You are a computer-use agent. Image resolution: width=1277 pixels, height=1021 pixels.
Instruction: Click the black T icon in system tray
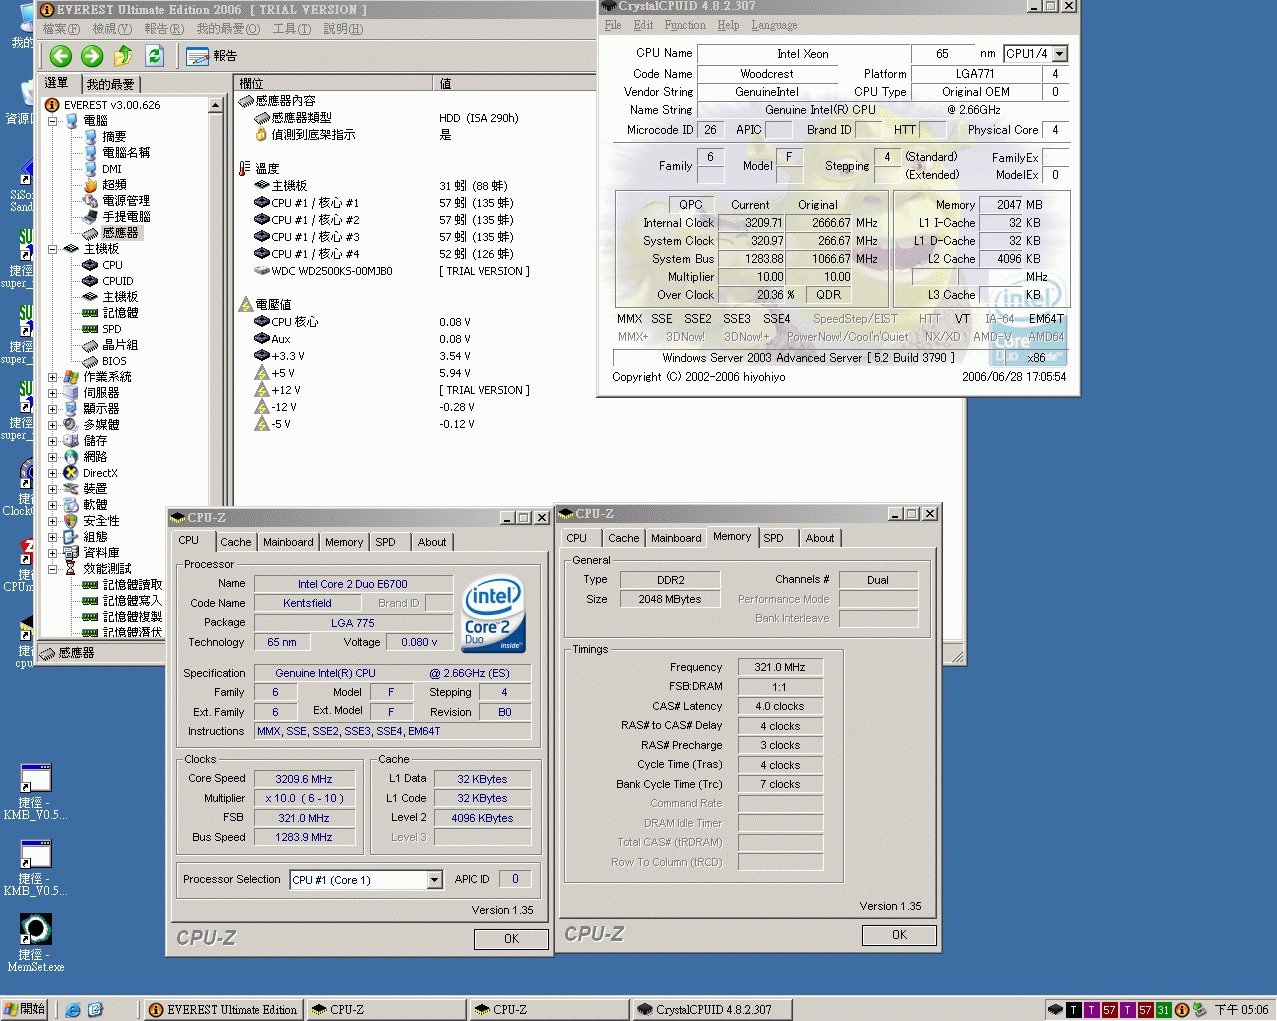click(x=1074, y=1010)
